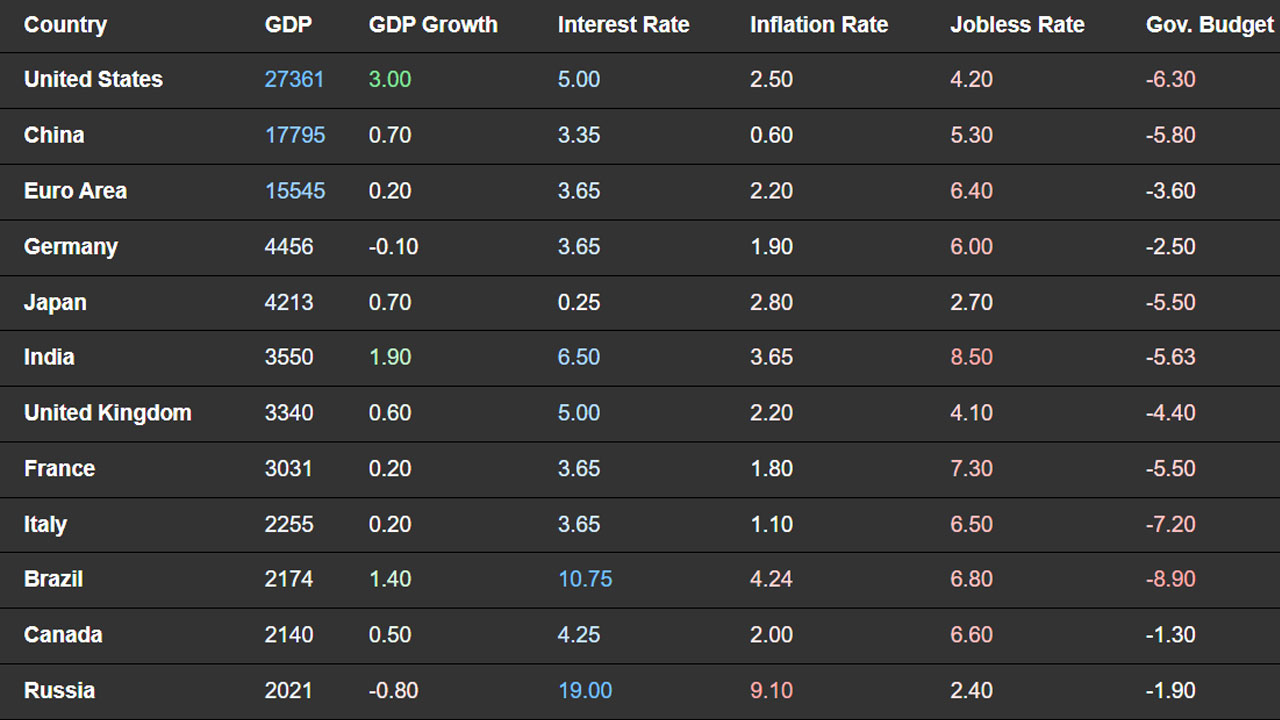Click France jobless rate 7.30
Image resolution: width=1280 pixels, height=720 pixels.
click(x=971, y=469)
